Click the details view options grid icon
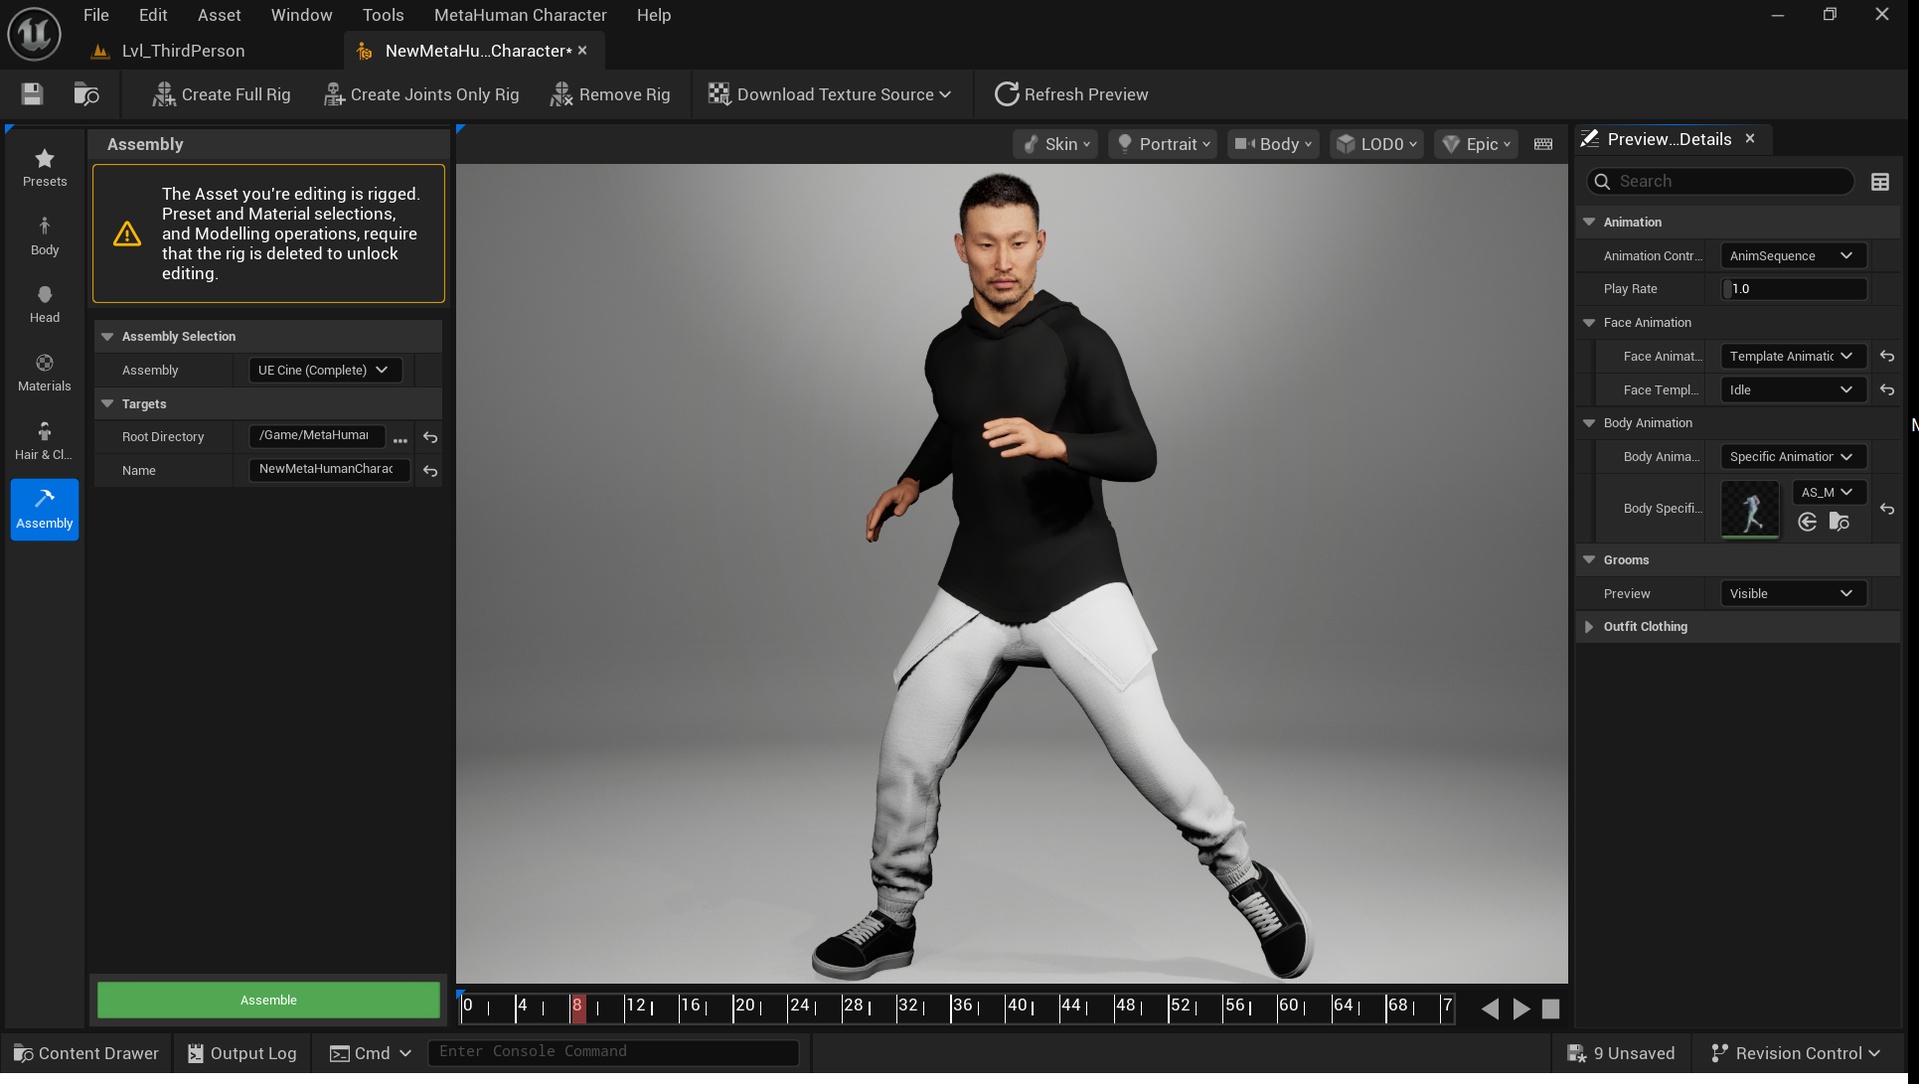Screen dimensions: 1919x1084 pyautogui.click(x=1880, y=182)
